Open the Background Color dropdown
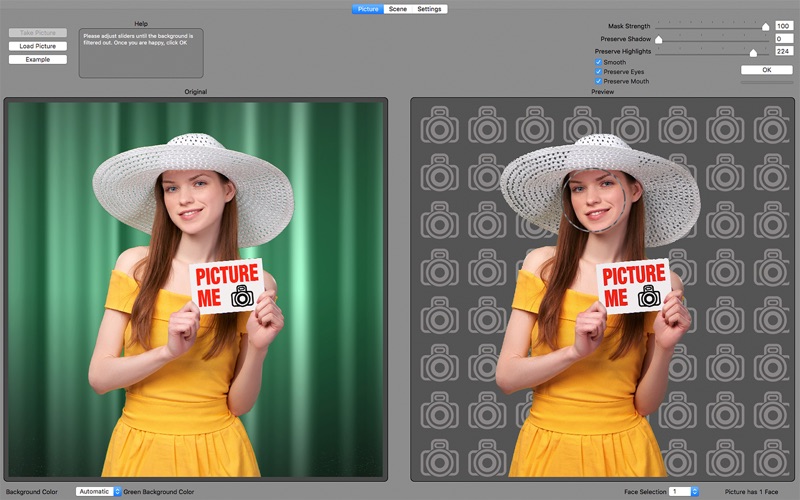The height and width of the screenshot is (500, 800). point(98,492)
